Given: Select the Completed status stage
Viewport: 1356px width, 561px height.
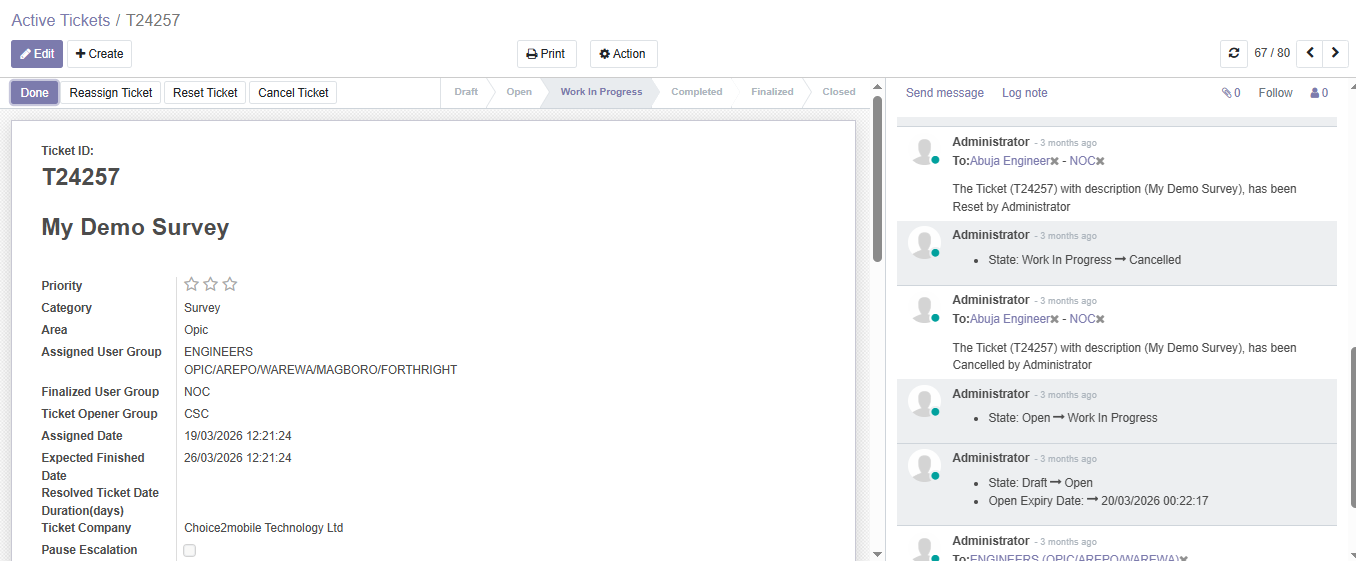Looking at the screenshot, I should 696,92.
